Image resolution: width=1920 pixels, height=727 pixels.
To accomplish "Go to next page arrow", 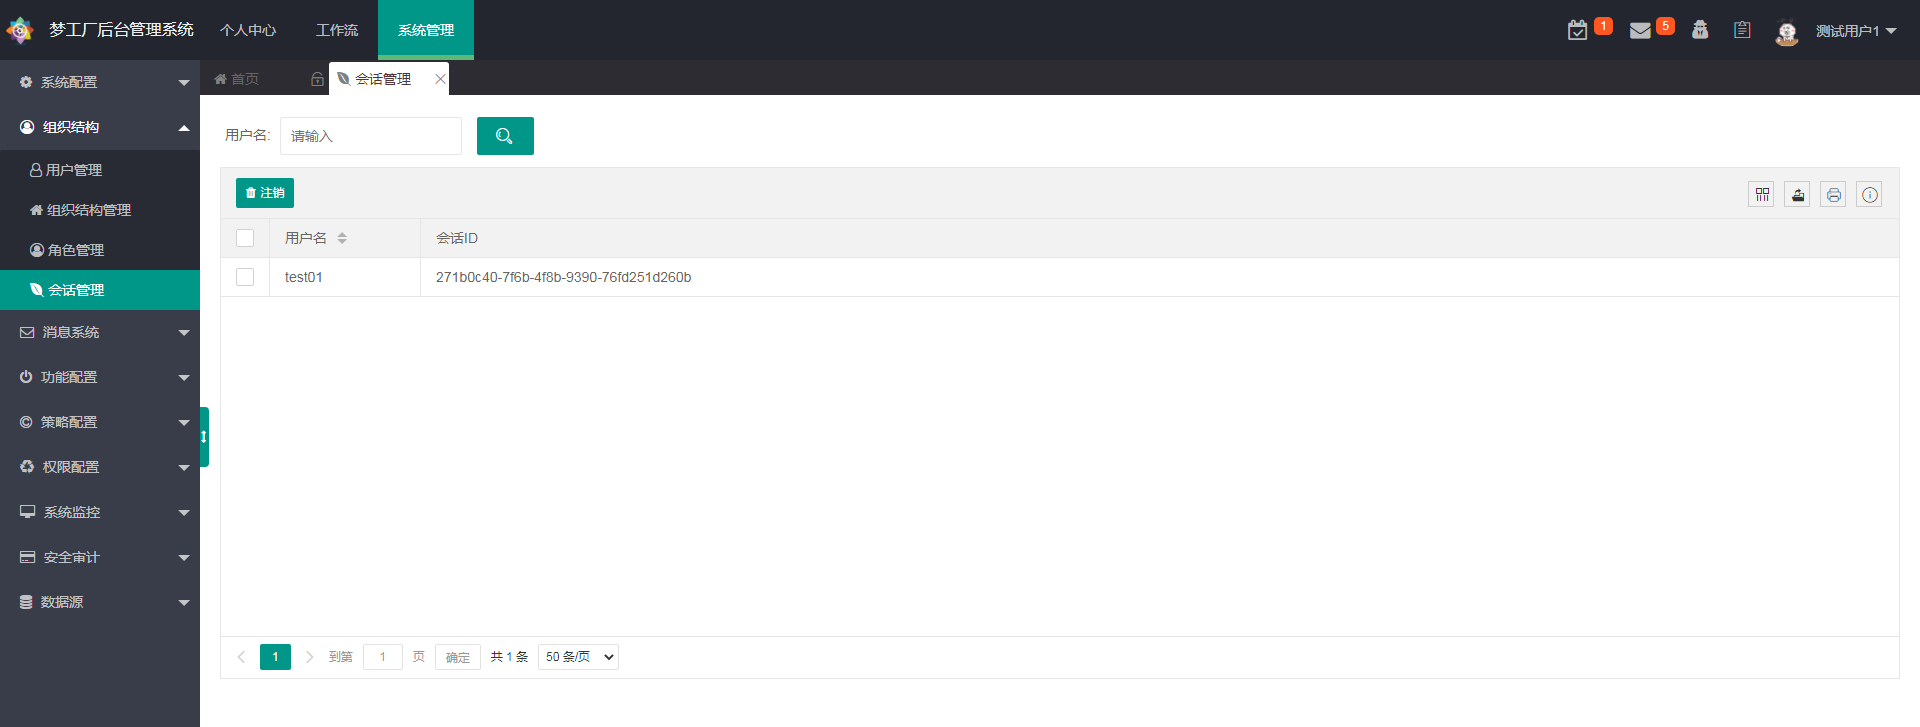I will (309, 657).
